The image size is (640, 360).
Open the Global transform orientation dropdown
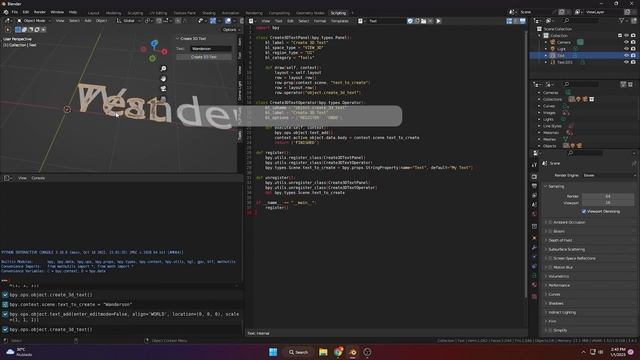(x=128, y=21)
